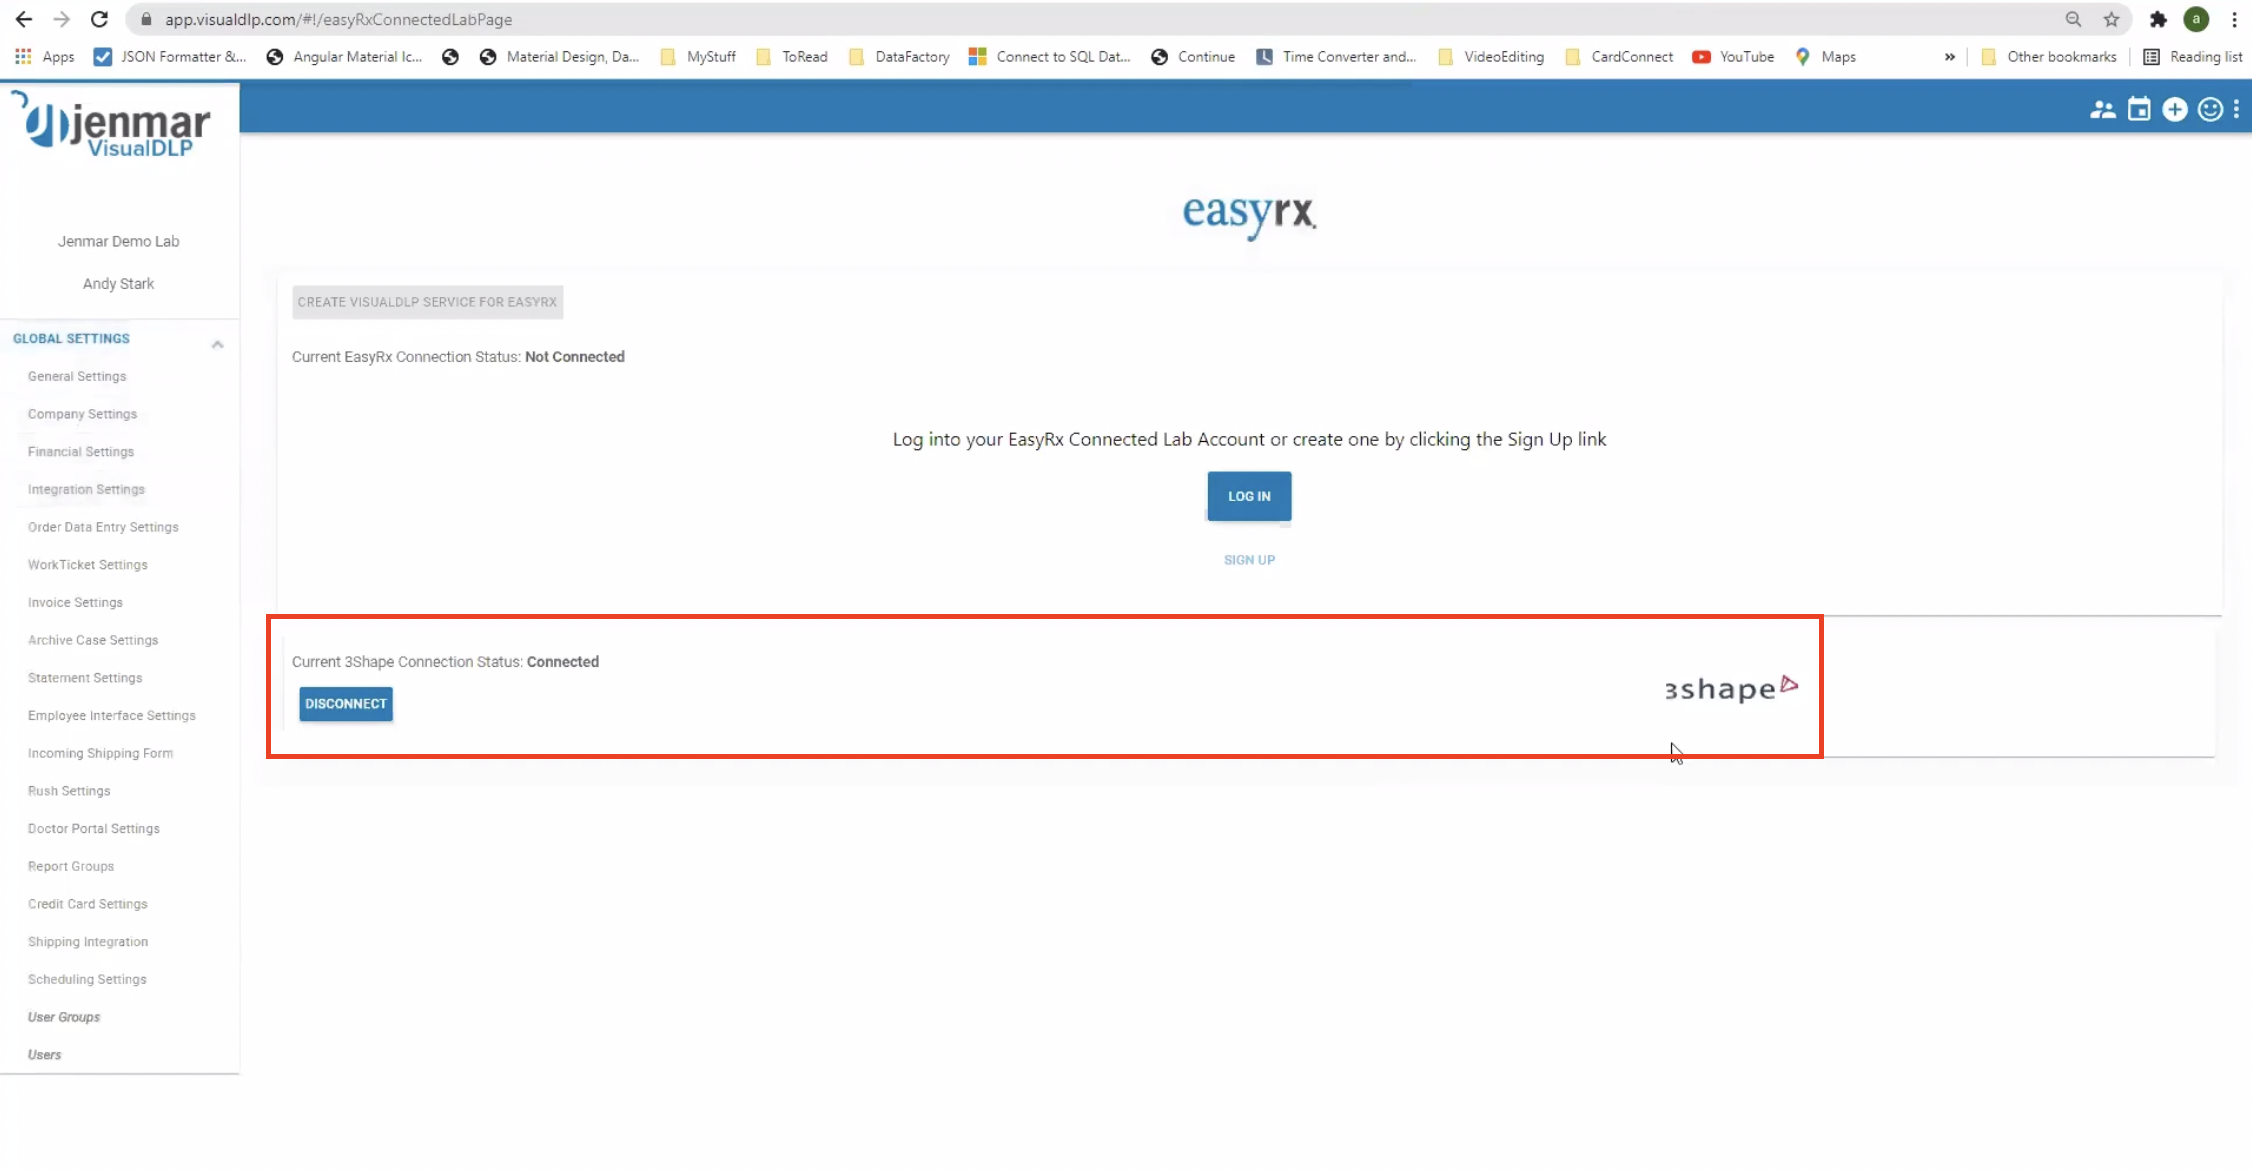Open the zoom magnifier in address bar
The width and height of the screenshot is (2252, 1170).
click(x=2073, y=19)
